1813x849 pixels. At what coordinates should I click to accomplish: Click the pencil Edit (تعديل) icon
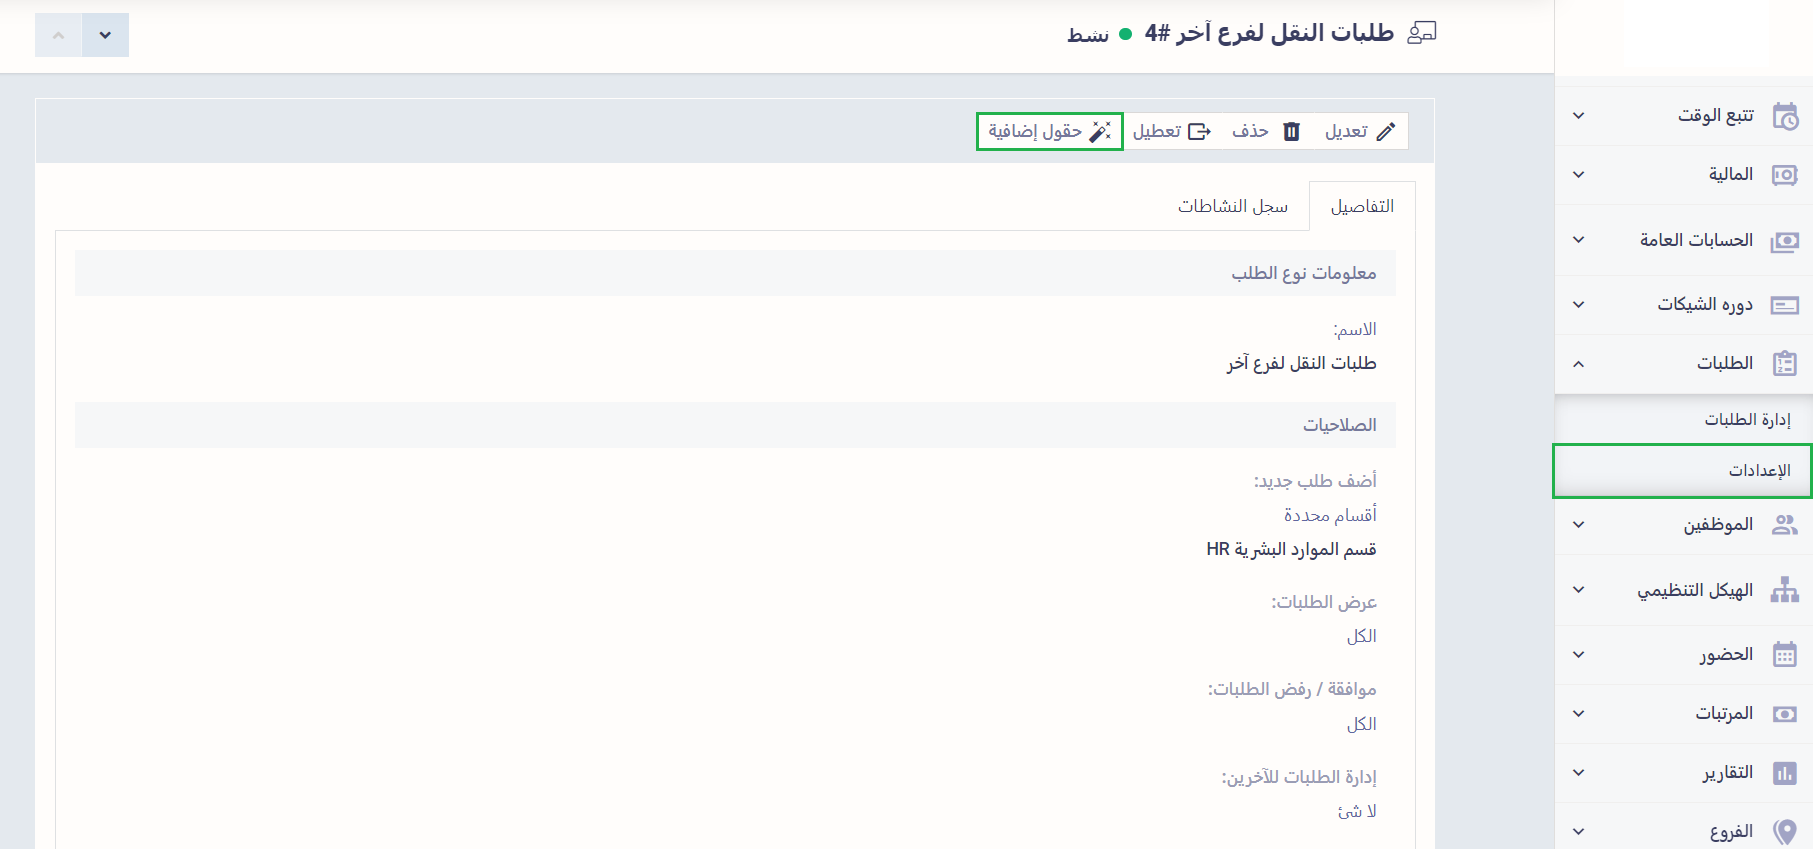(1386, 132)
